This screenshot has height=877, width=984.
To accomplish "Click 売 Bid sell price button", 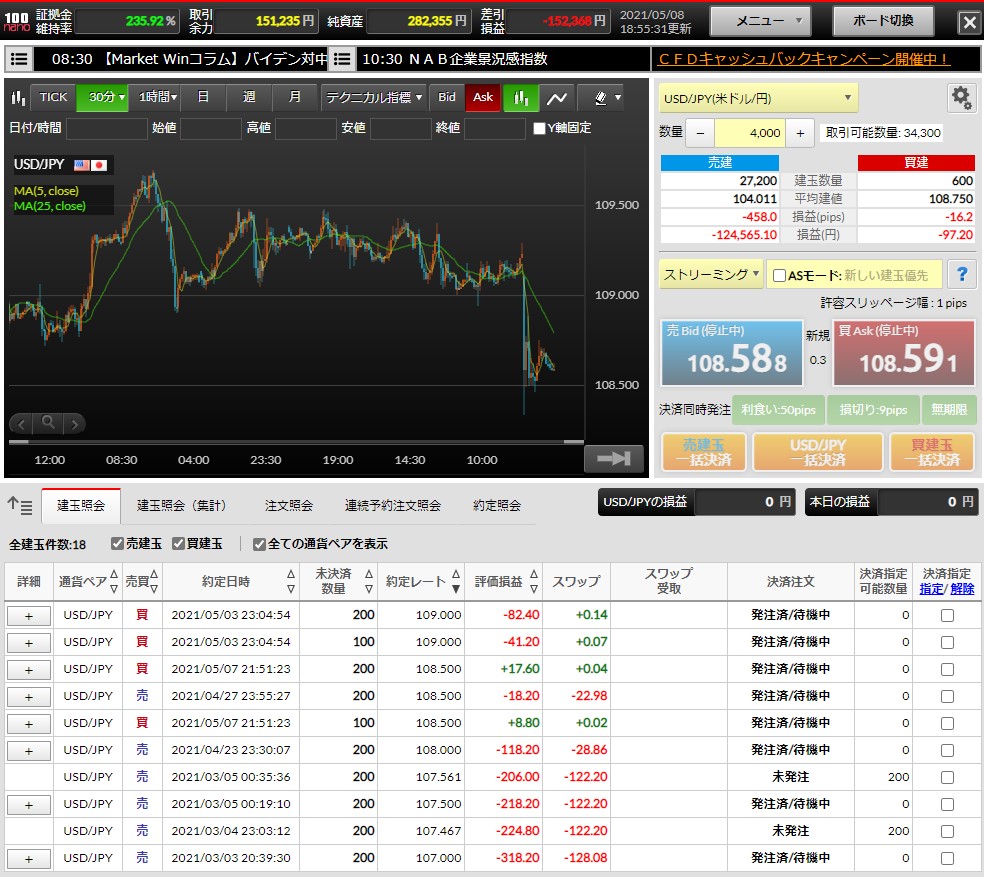I will point(731,353).
